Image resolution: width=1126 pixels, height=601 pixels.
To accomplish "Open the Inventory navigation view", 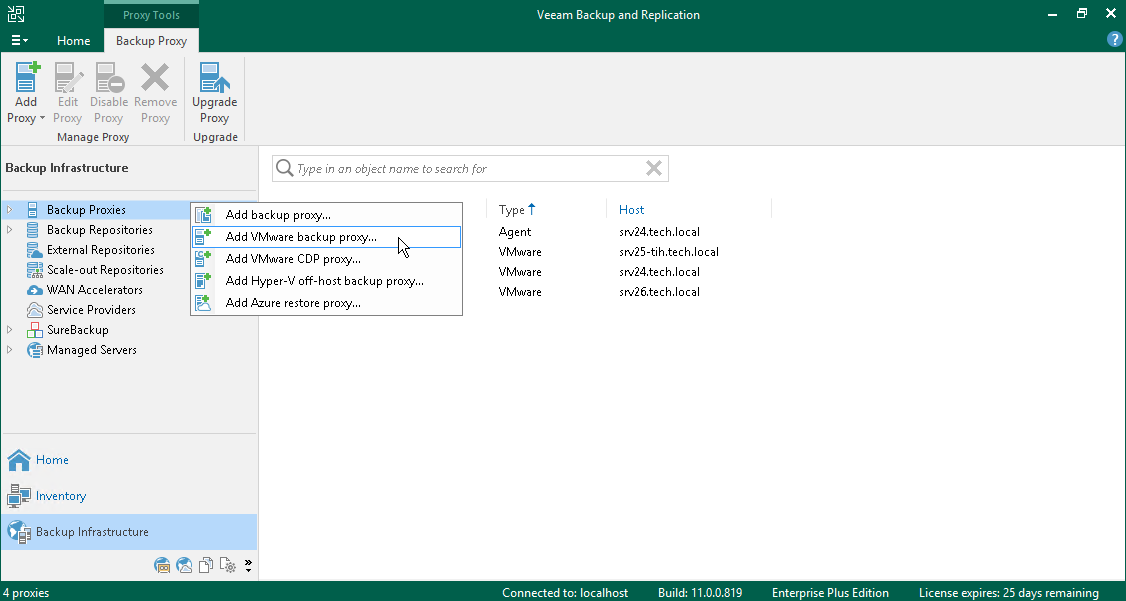I will coord(60,496).
